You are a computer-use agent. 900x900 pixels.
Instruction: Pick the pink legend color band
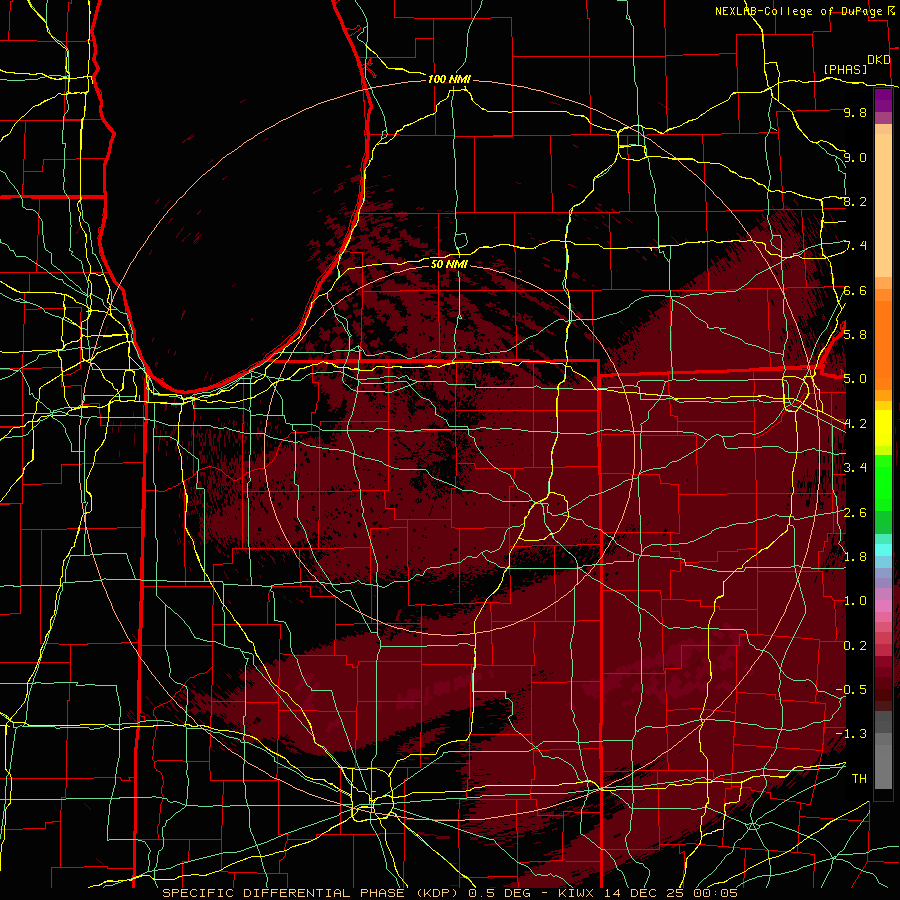click(x=883, y=606)
